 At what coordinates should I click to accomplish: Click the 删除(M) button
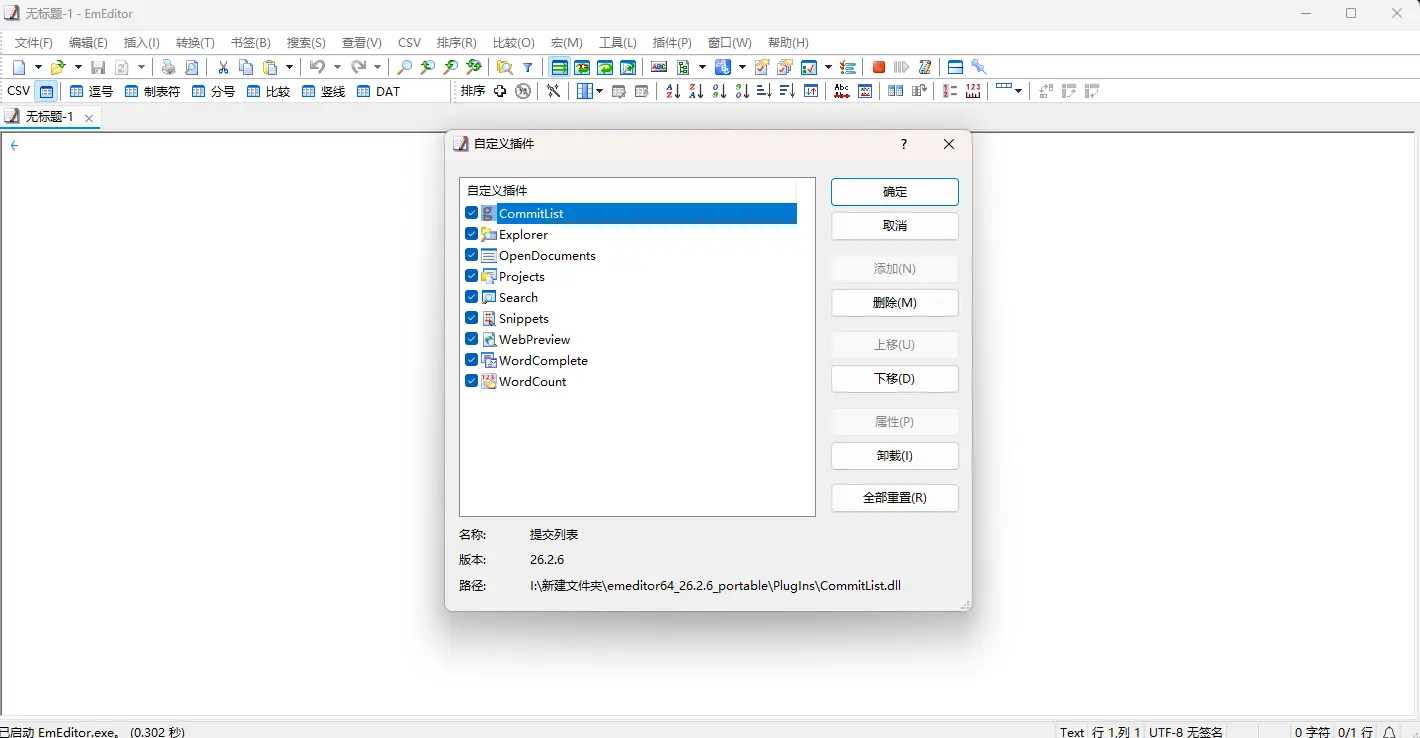(x=895, y=303)
